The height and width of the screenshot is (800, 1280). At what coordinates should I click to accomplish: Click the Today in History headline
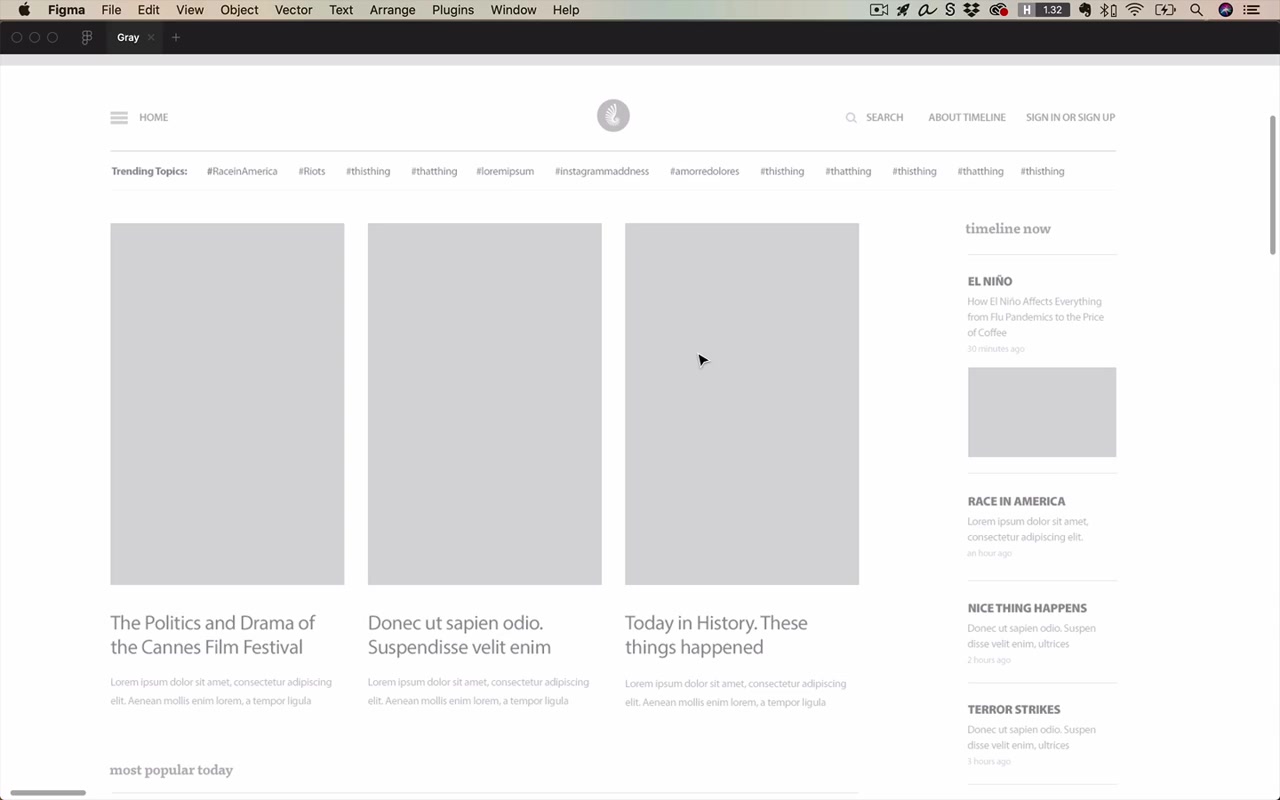tap(716, 635)
